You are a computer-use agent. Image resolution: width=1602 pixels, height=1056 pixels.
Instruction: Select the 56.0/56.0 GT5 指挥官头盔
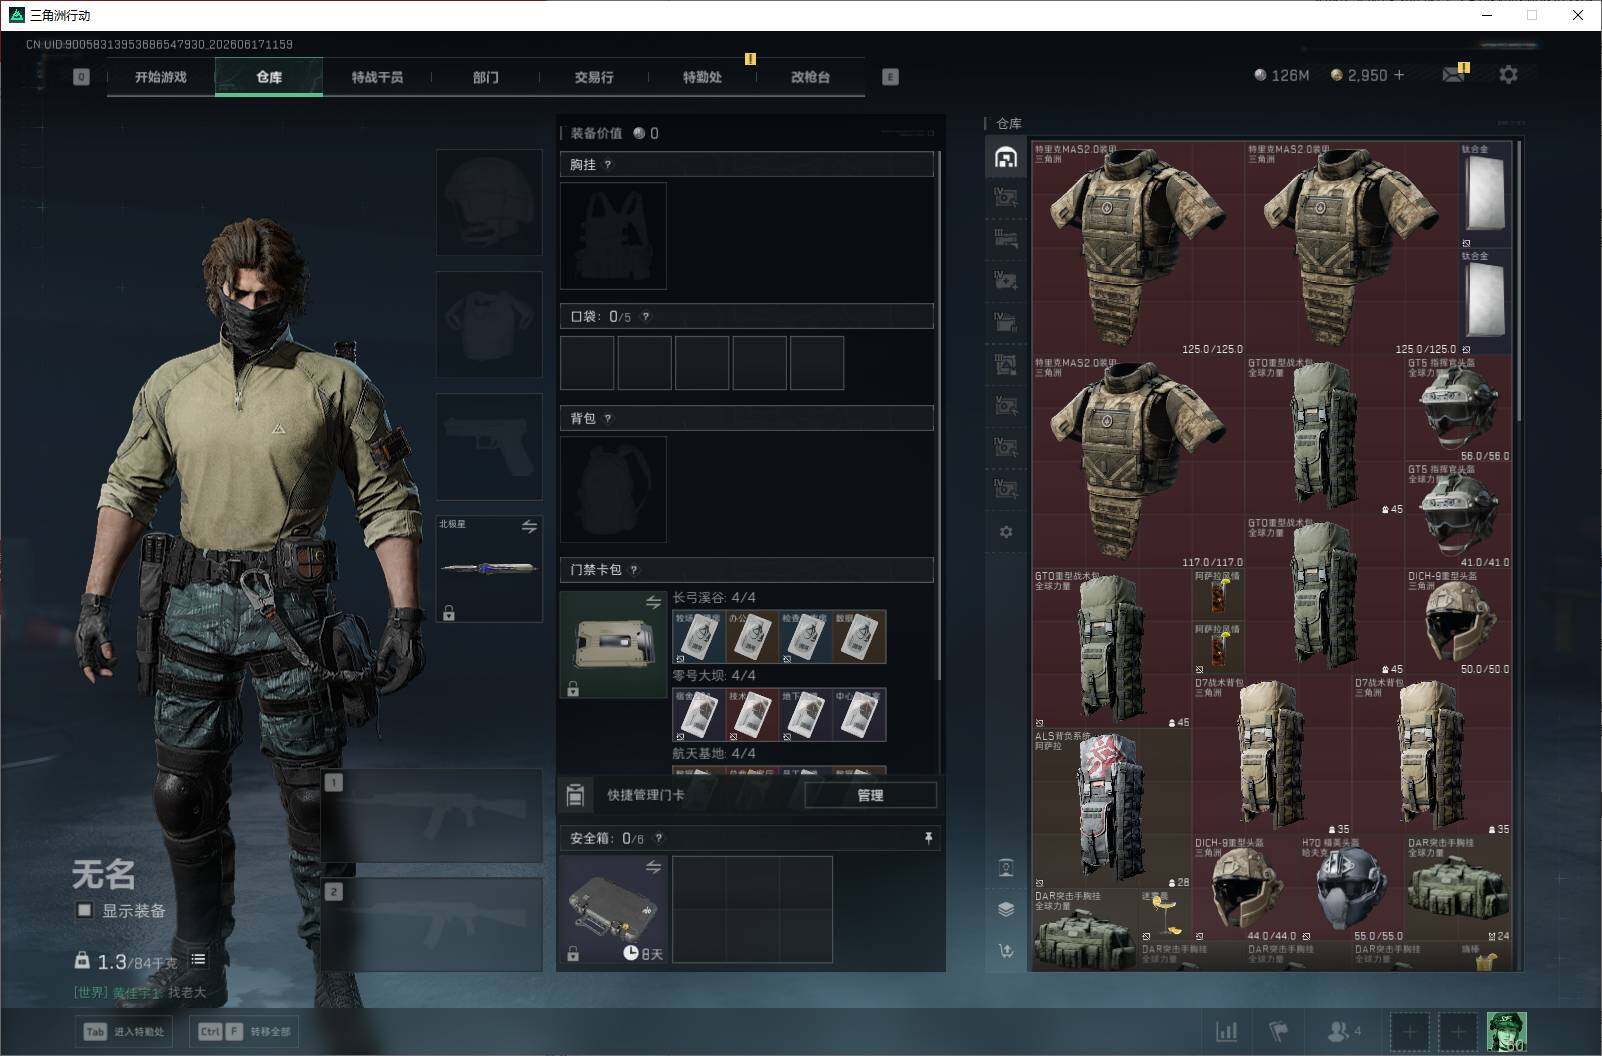1458,409
